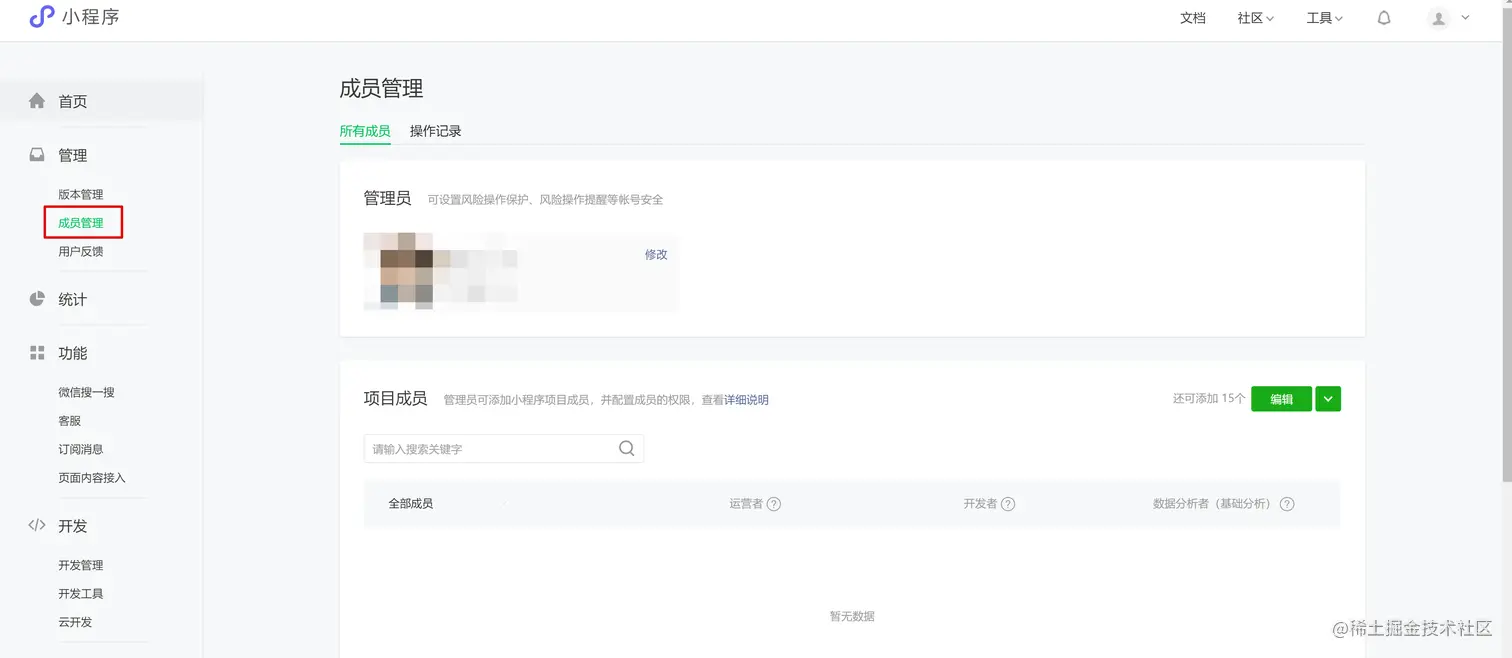Screen dimensions: 1512x658
Task: Click the green 编辑 button
Action: click(x=1281, y=399)
